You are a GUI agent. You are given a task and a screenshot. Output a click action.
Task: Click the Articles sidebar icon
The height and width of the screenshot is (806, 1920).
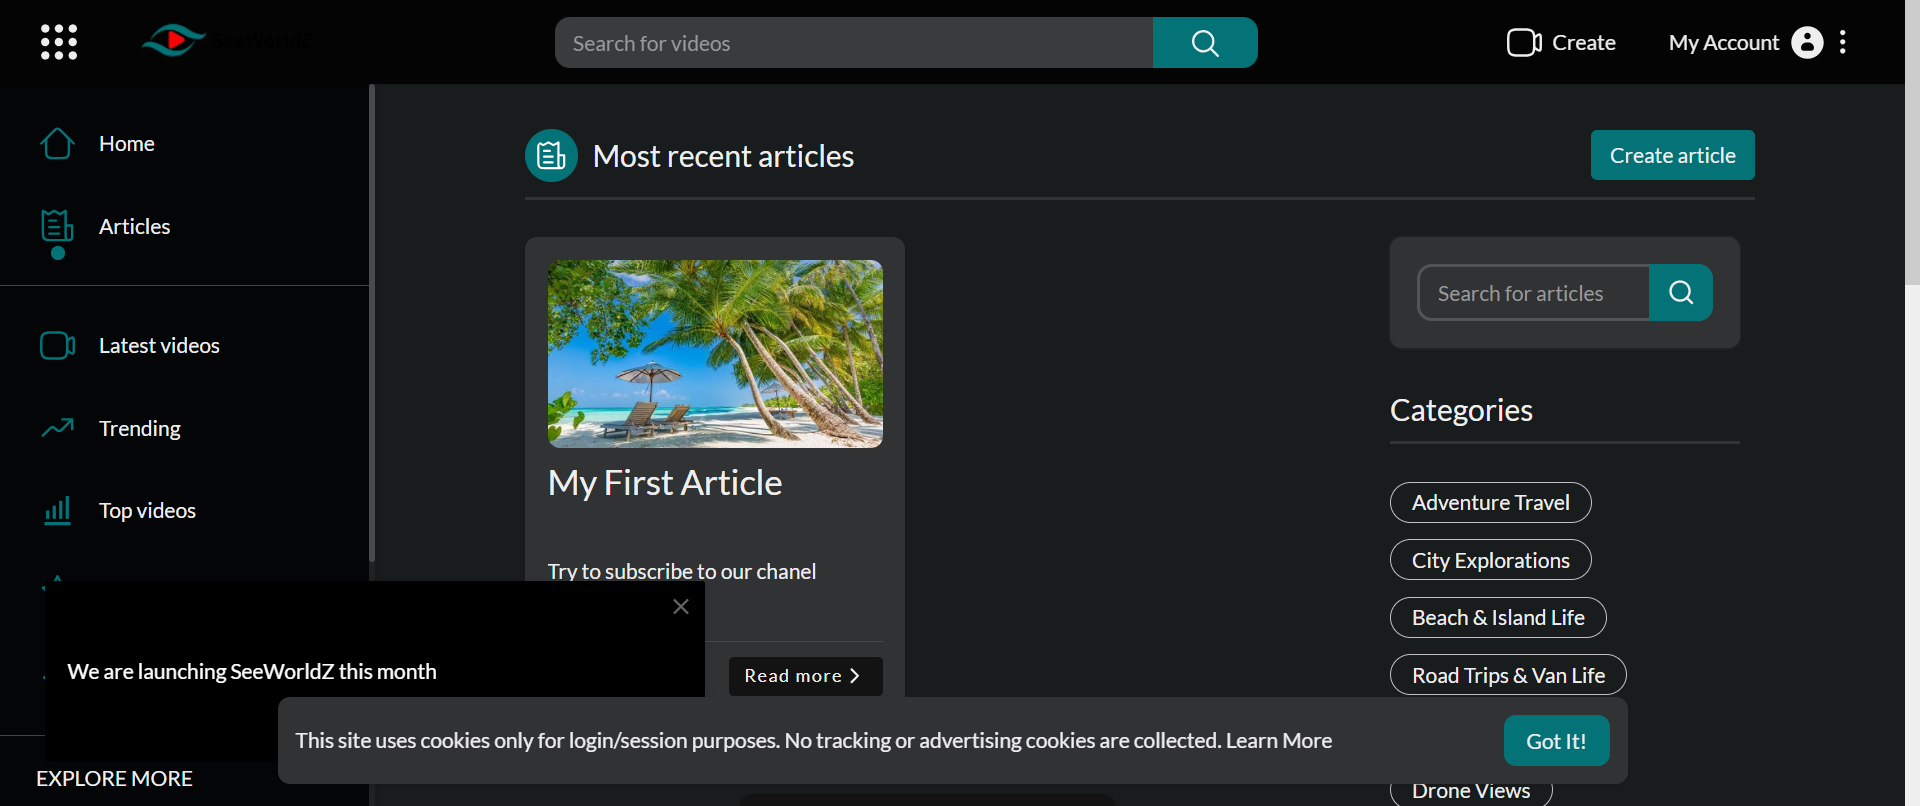[57, 227]
